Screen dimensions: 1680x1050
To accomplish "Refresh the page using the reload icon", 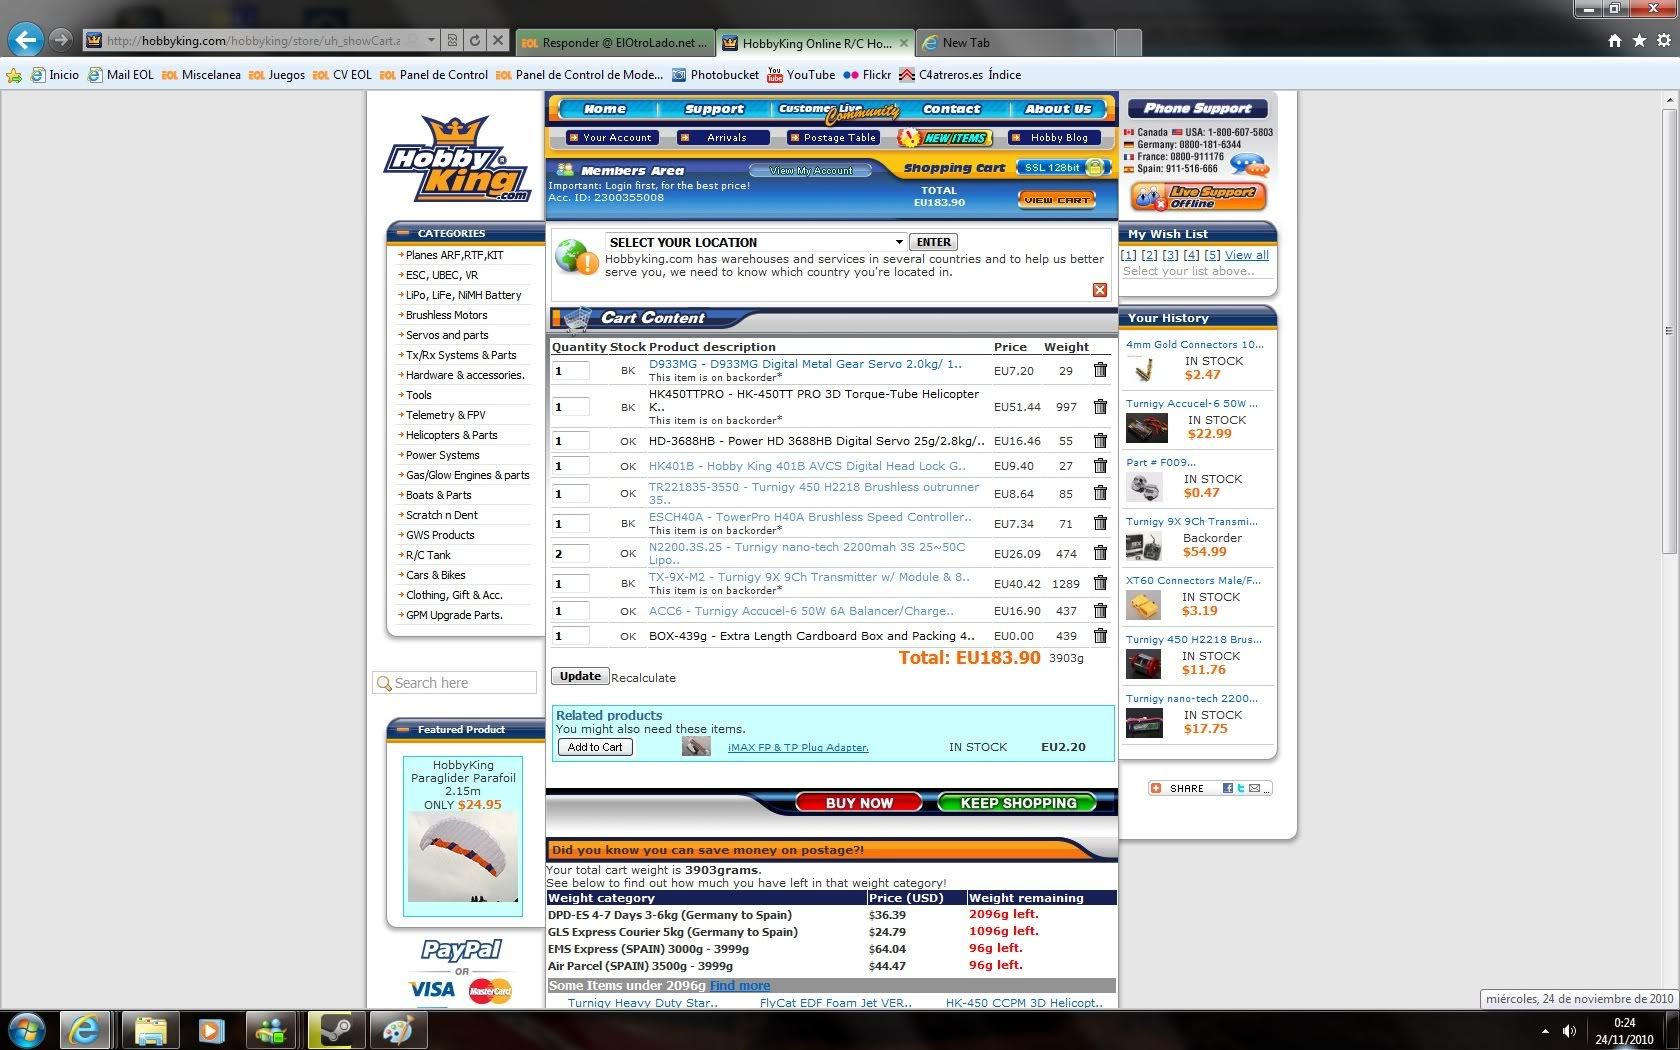I will pyautogui.click(x=475, y=41).
